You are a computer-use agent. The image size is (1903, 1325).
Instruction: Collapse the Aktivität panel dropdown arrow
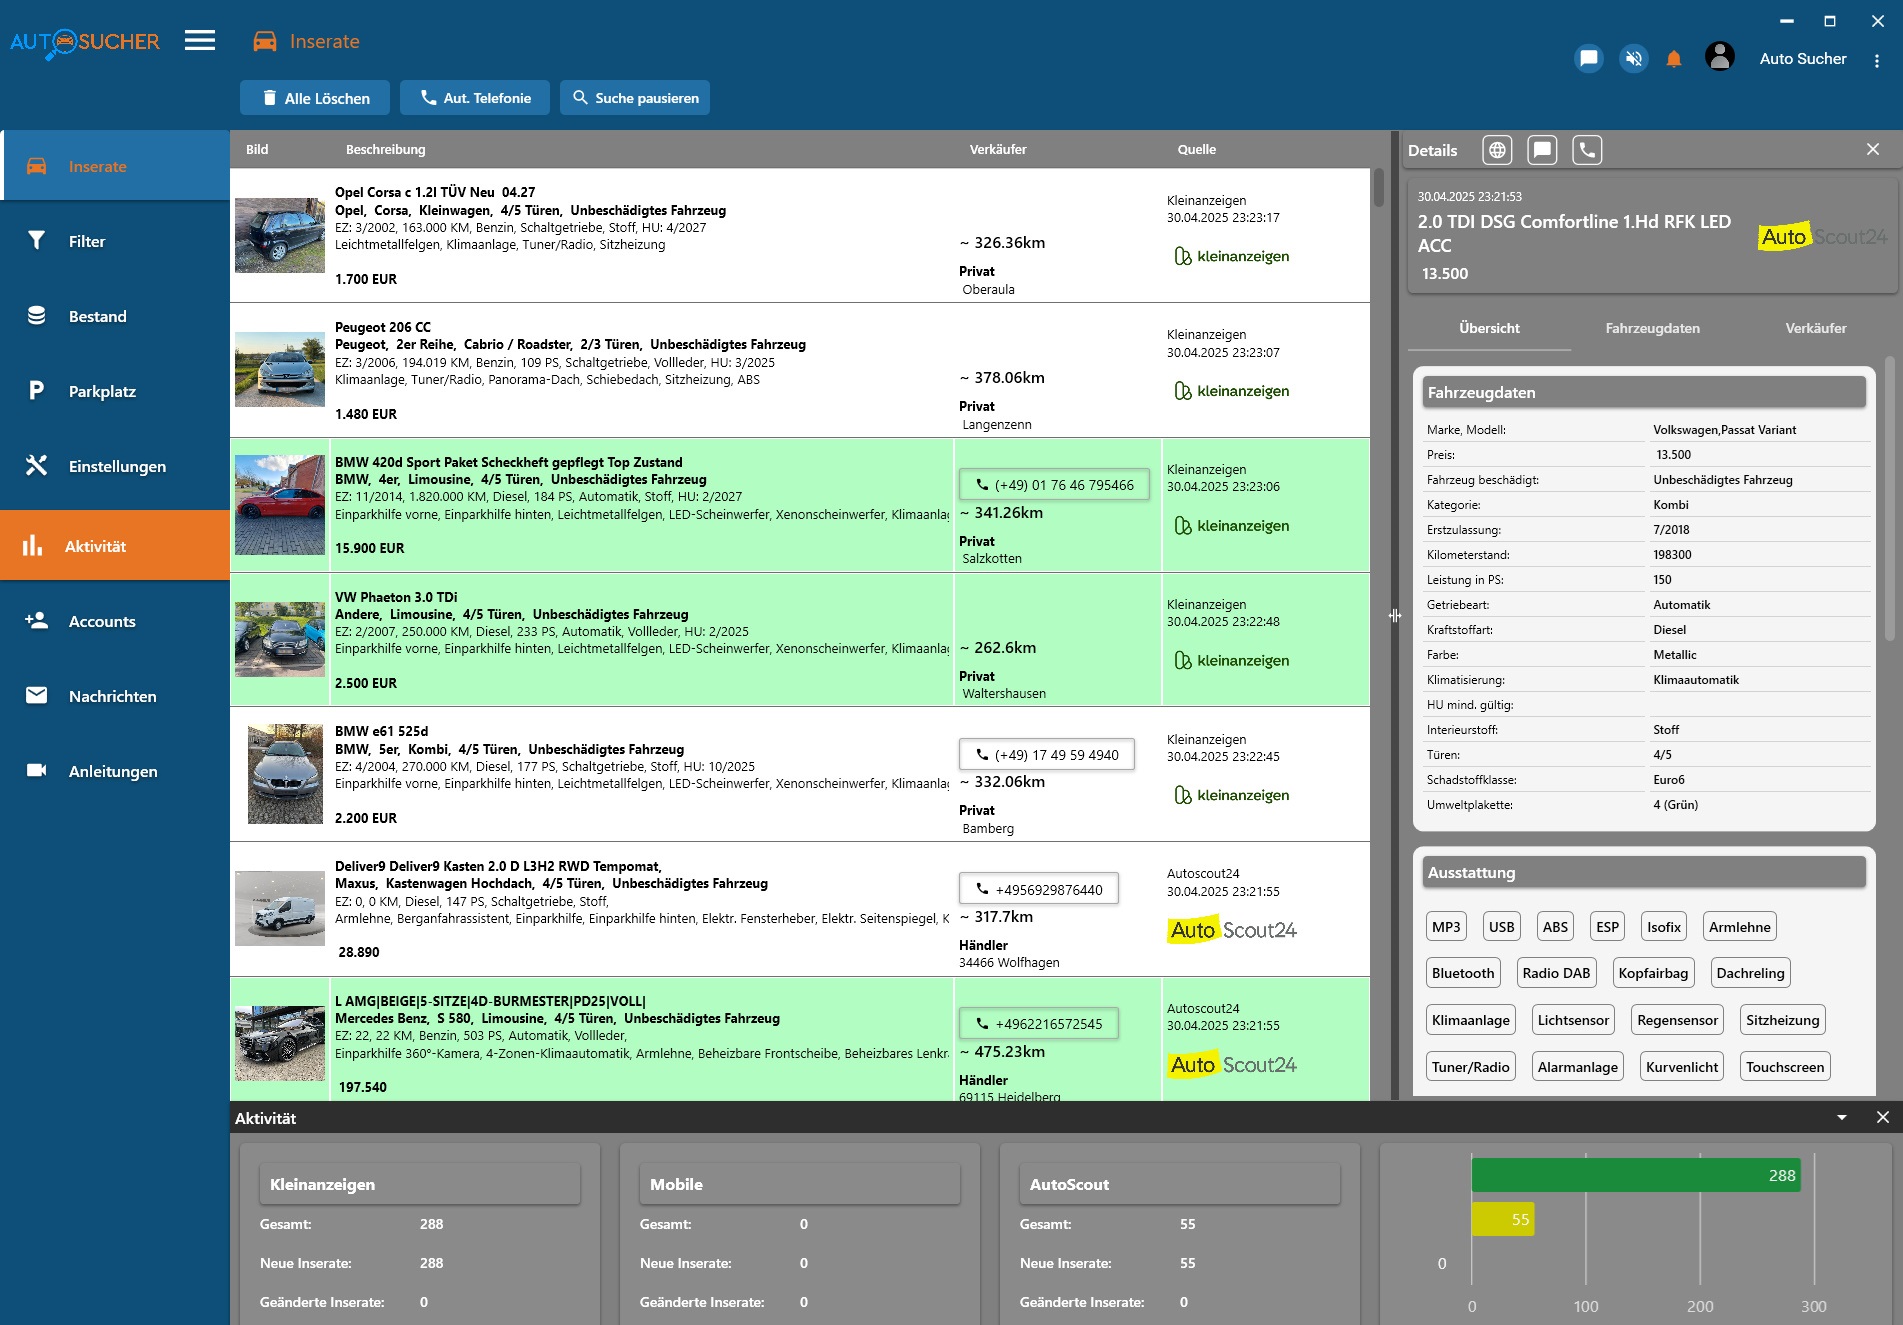(1842, 1118)
